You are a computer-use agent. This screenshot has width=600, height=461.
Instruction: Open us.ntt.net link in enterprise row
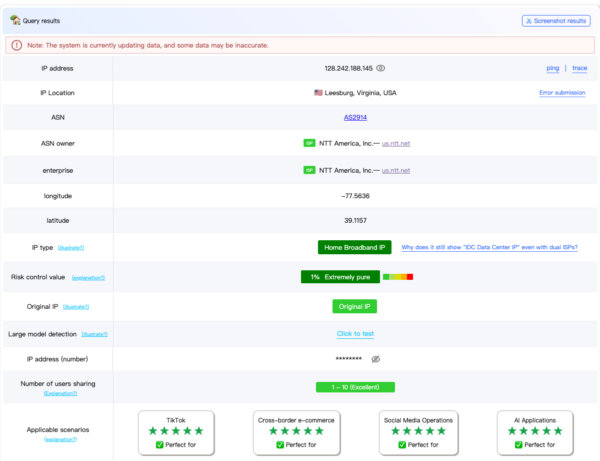[x=396, y=171]
